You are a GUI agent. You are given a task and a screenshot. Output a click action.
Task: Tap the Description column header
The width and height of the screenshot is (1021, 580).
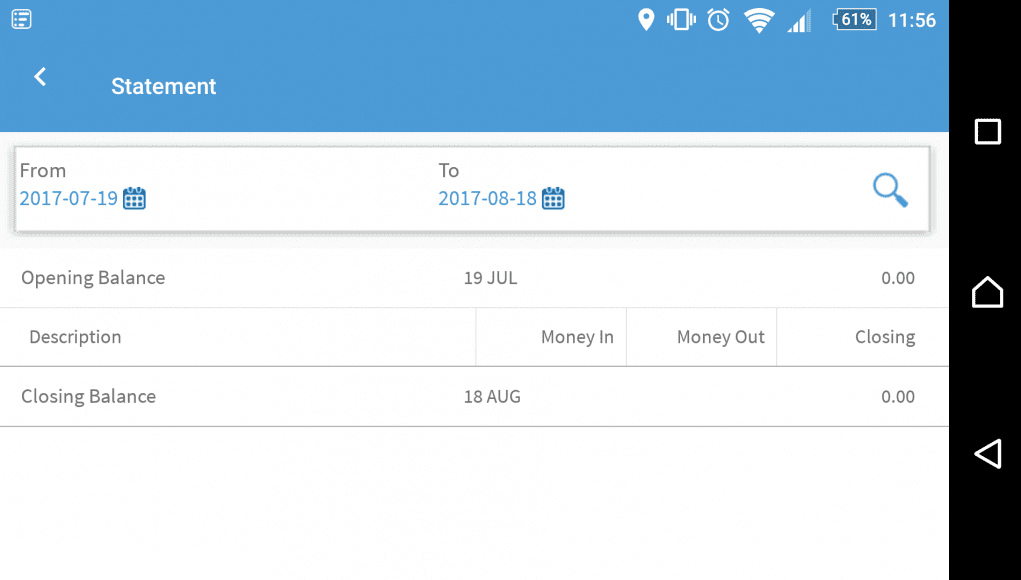tap(75, 337)
